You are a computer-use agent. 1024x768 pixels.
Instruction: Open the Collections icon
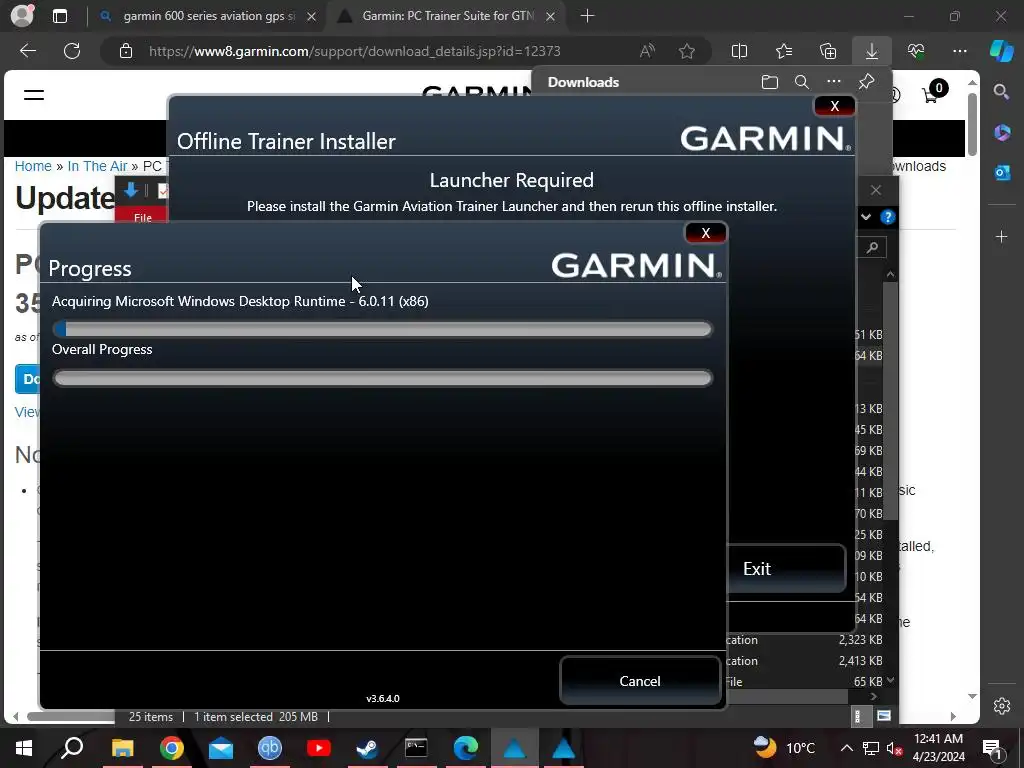tap(828, 51)
